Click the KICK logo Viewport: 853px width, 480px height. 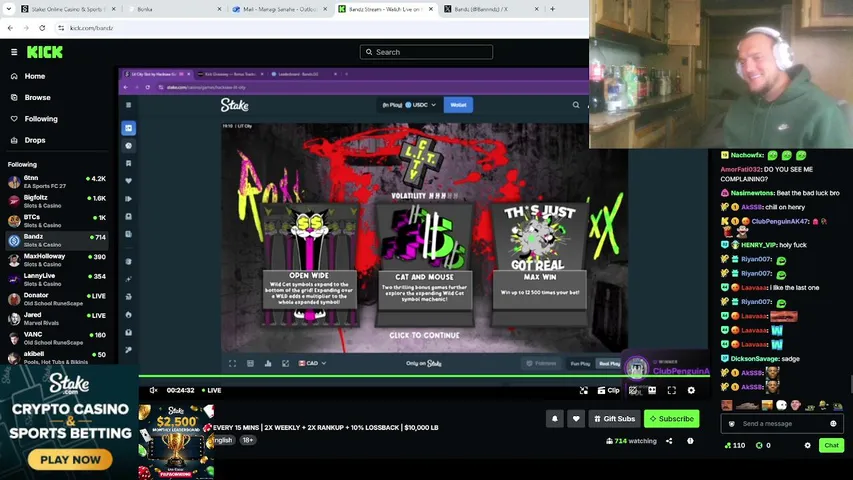tap(45, 52)
